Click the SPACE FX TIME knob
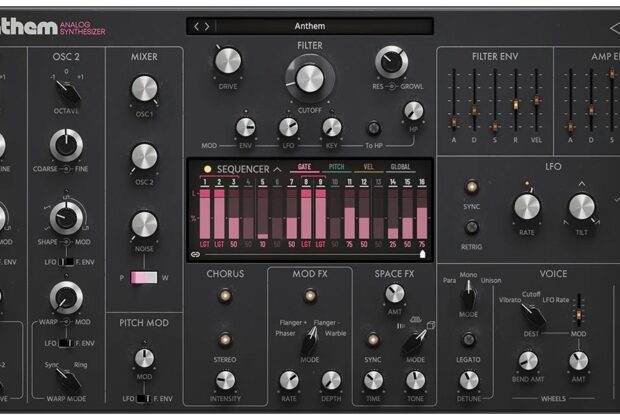Image resolution: width=620 pixels, height=420 pixels. point(373,381)
